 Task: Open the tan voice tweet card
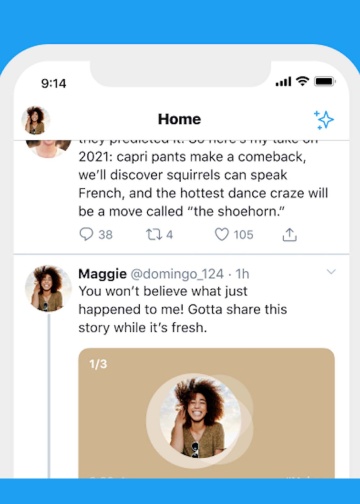point(206,413)
